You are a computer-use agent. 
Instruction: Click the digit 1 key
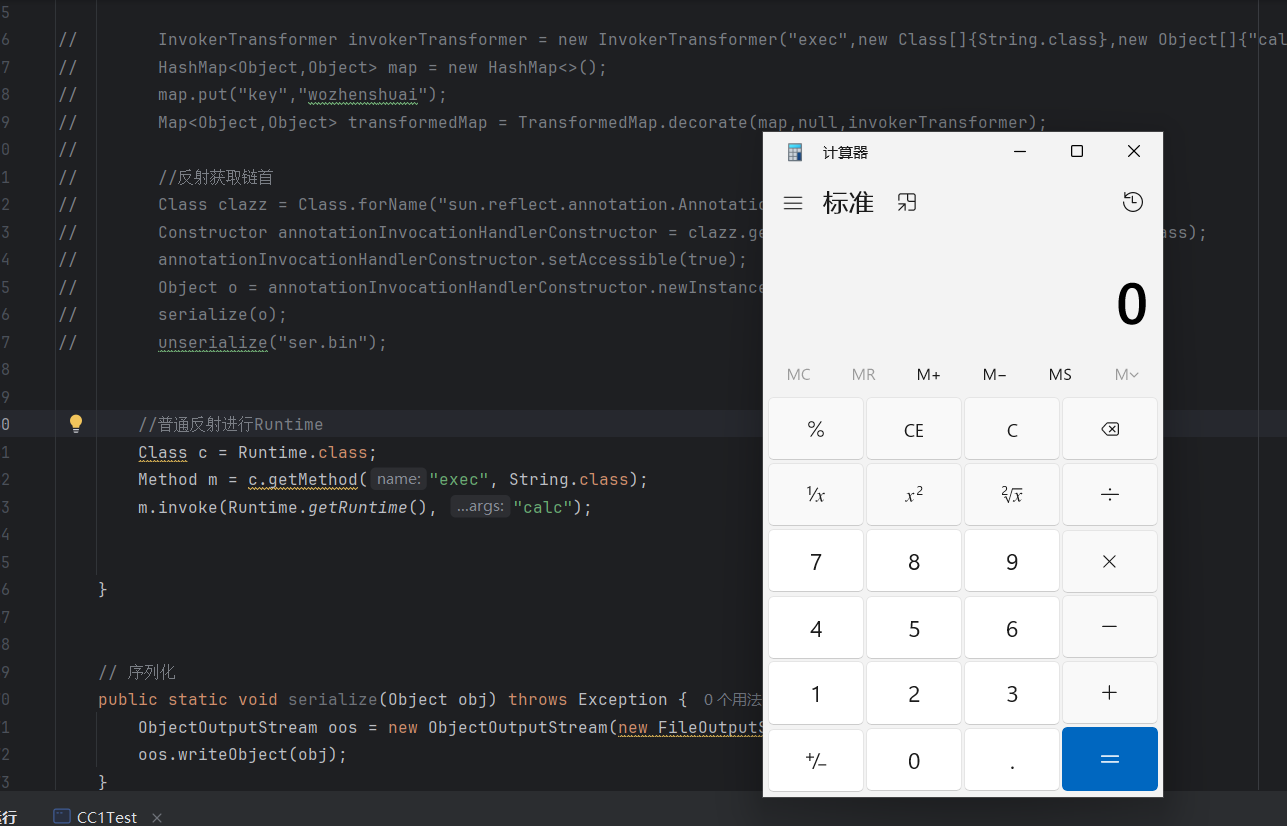(x=816, y=693)
